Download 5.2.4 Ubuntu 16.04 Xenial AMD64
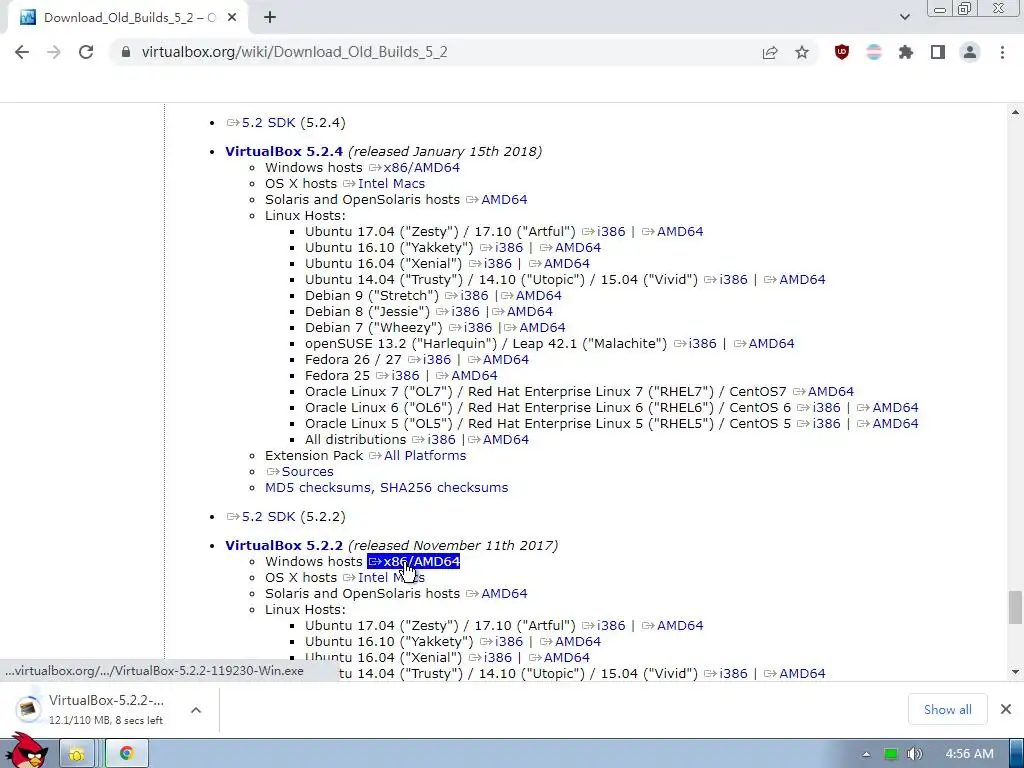This screenshot has height=768, width=1024. (559, 264)
